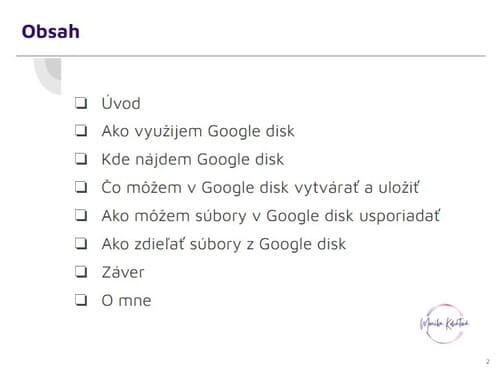Toggle the checkbox for Kde nájdem Google disk

(81, 159)
